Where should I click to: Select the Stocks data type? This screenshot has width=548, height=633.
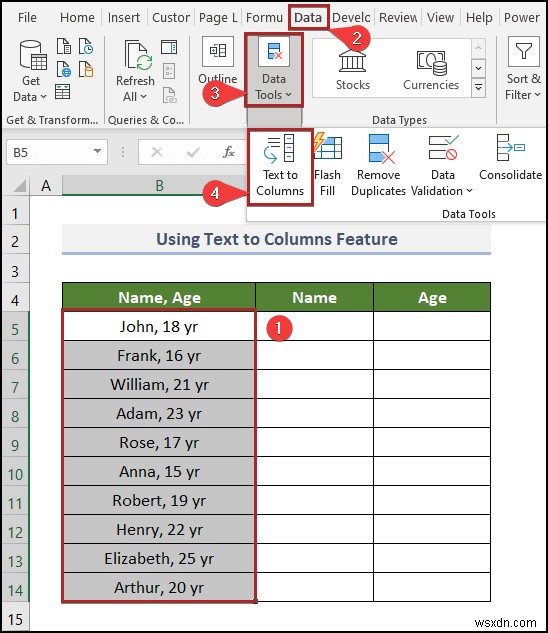coord(353,69)
